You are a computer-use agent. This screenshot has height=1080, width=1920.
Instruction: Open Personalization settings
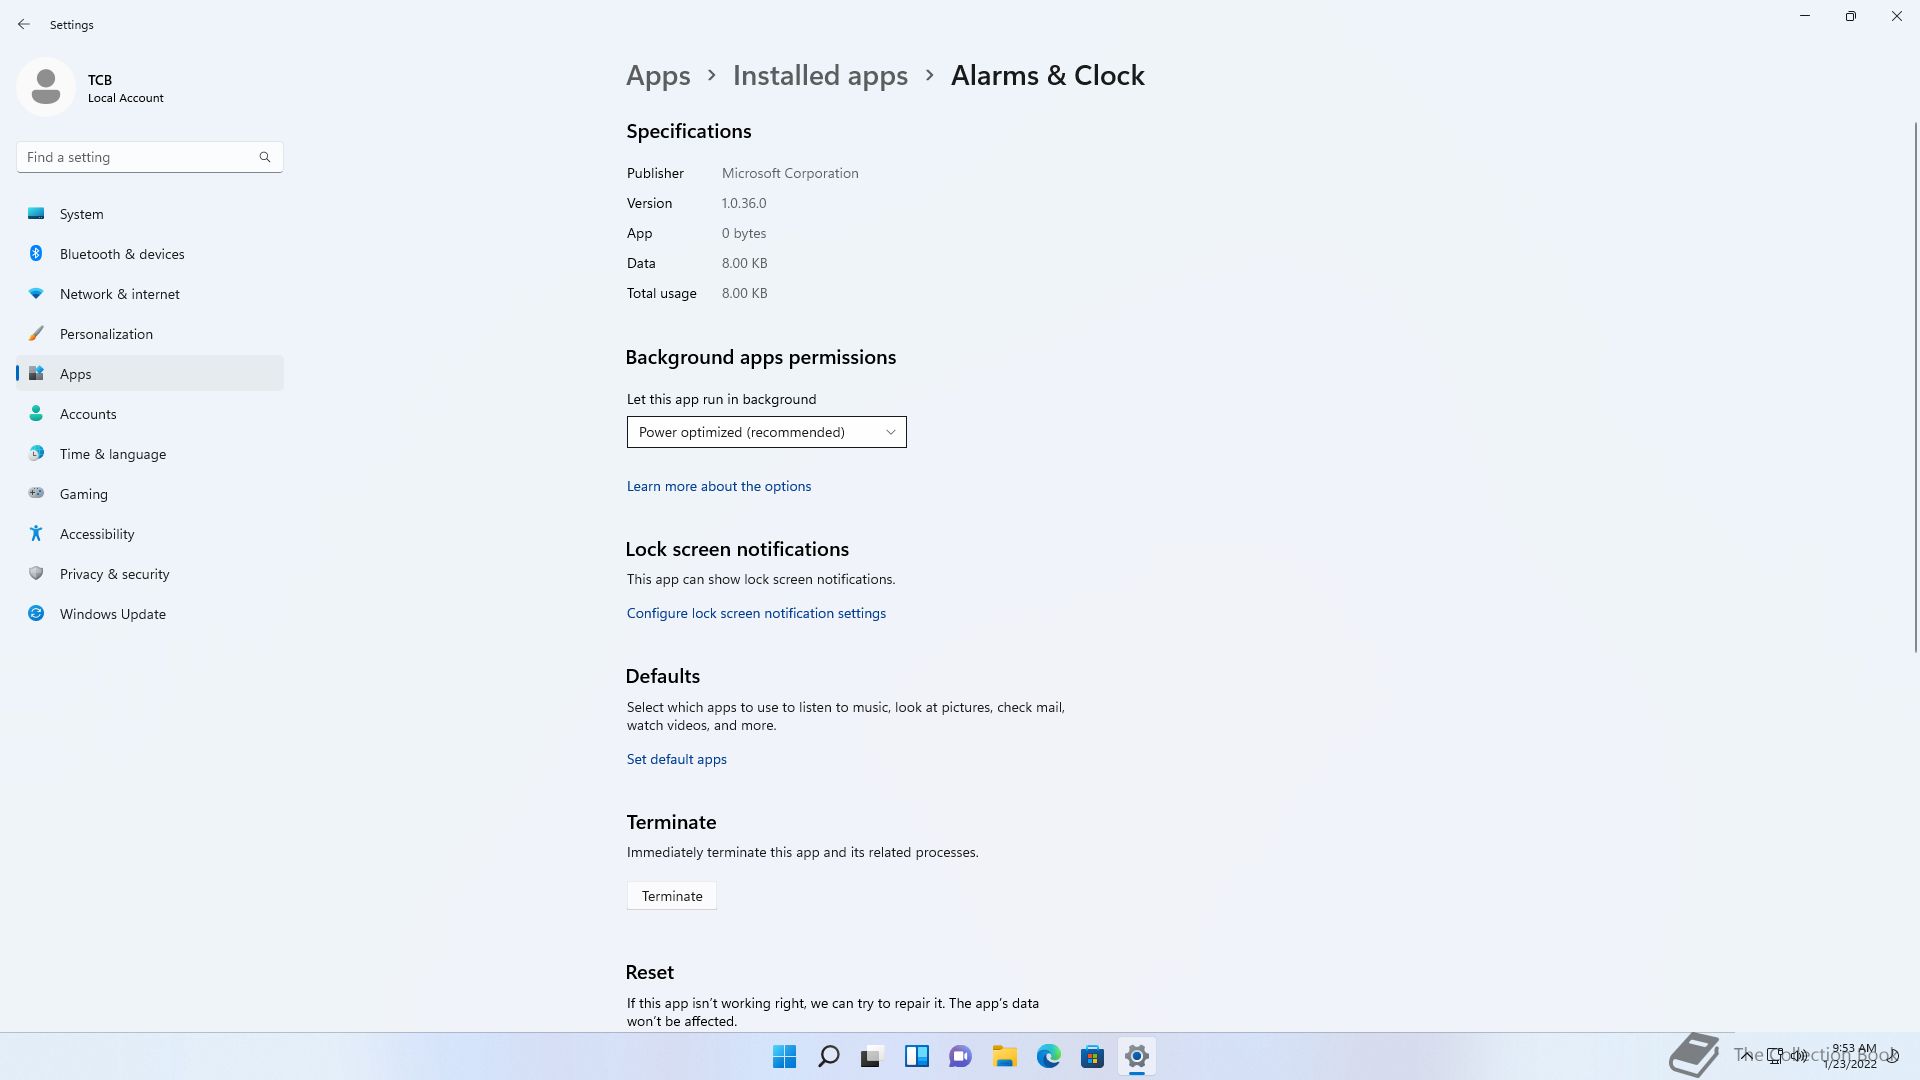click(150, 334)
